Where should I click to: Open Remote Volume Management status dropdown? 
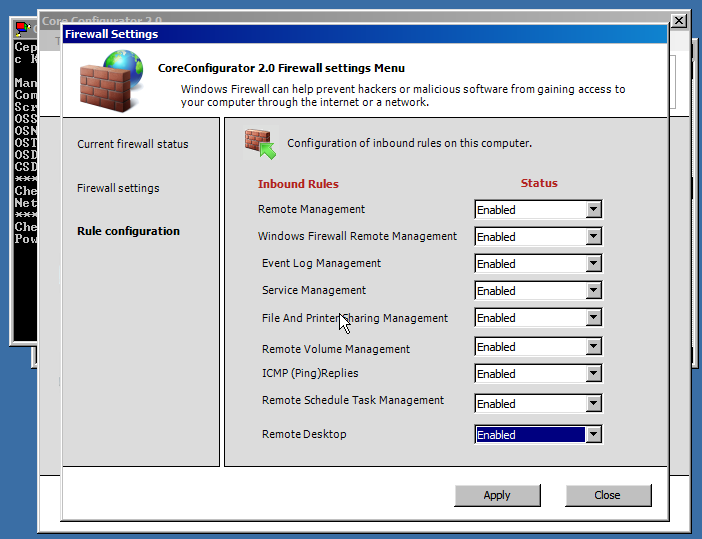click(x=594, y=346)
